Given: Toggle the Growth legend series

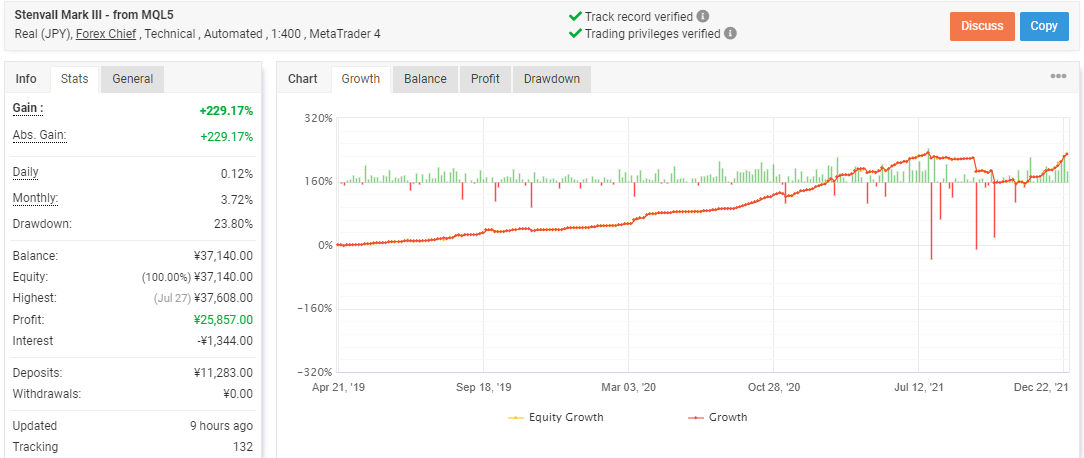Looking at the screenshot, I should coord(718,417).
